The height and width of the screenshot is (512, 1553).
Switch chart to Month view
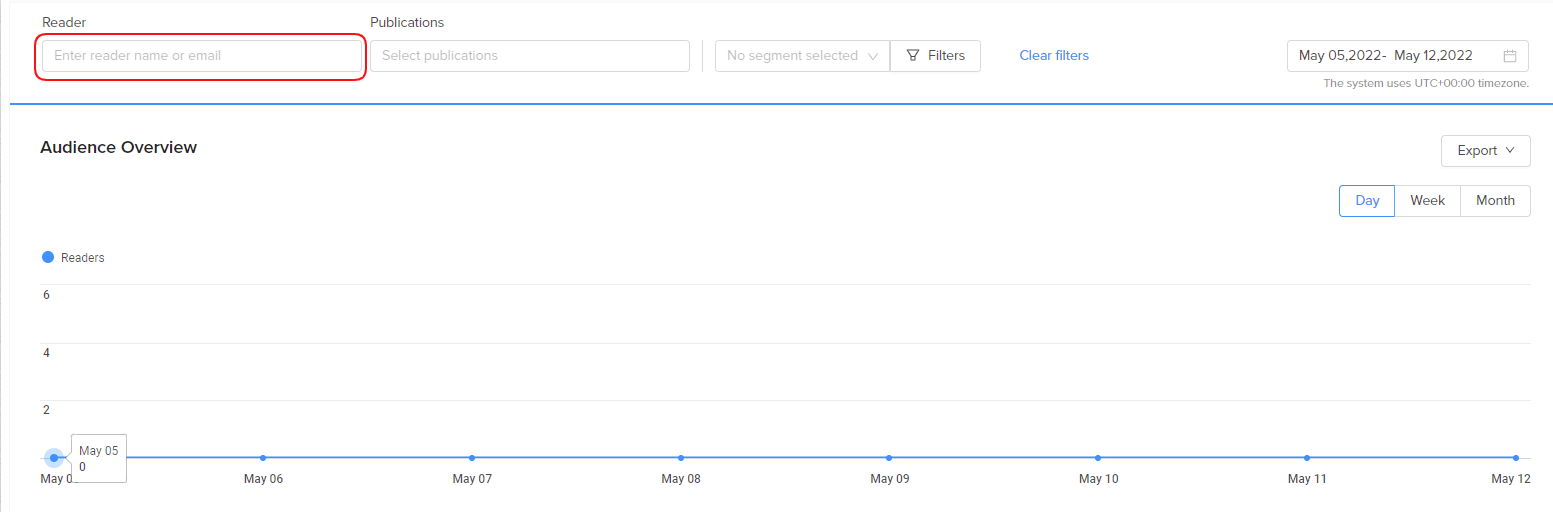pyautogui.click(x=1495, y=200)
